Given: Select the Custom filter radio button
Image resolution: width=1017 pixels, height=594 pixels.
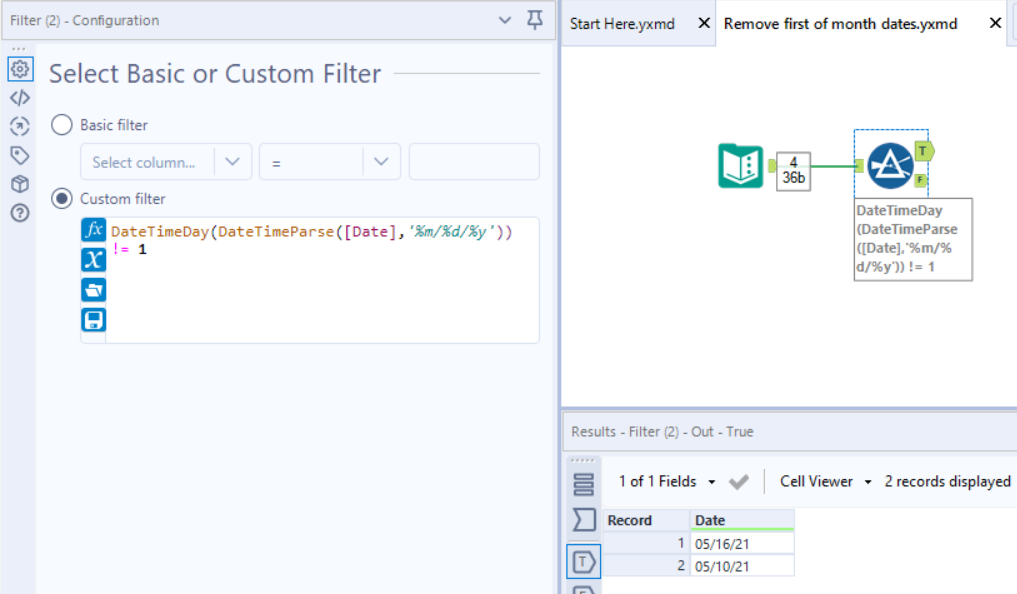Looking at the screenshot, I should pos(62,199).
